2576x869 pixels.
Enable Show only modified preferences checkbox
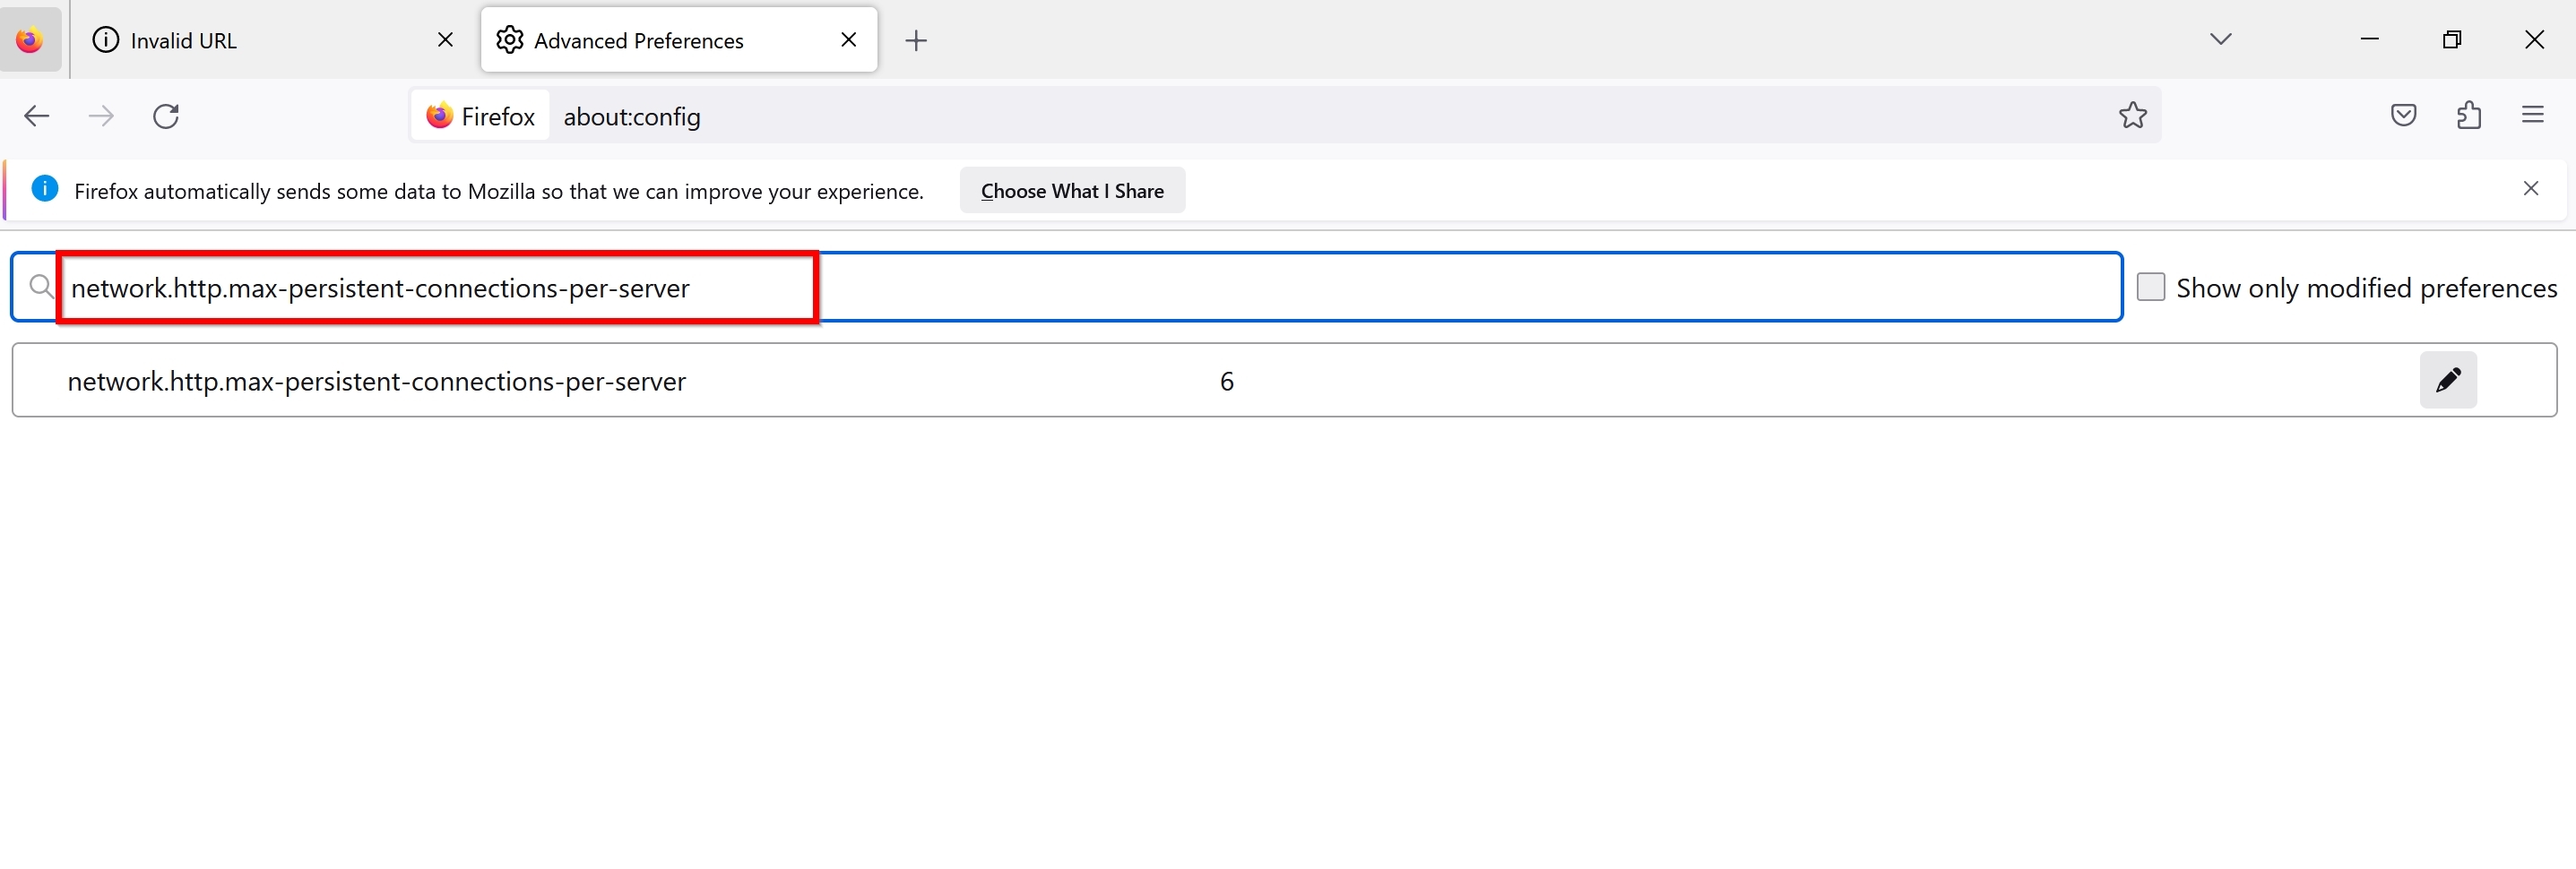coord(2150,287)
